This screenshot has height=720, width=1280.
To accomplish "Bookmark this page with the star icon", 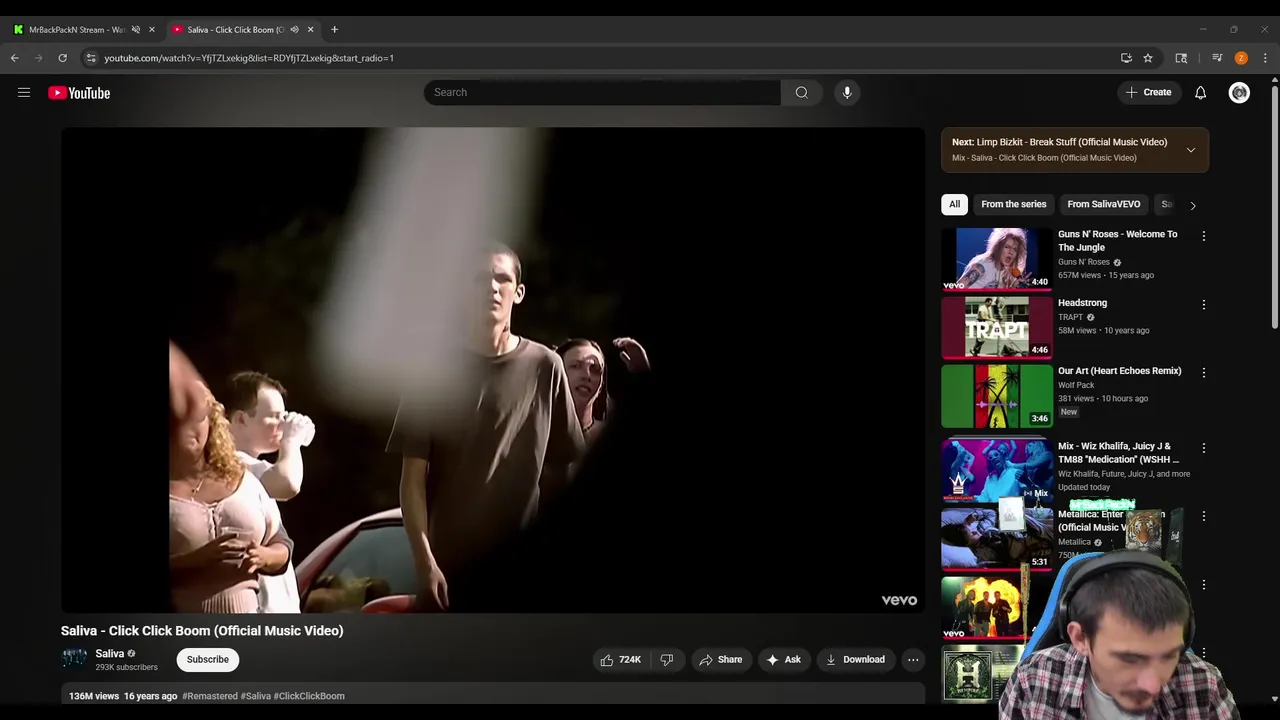I will click(1148, 58).
